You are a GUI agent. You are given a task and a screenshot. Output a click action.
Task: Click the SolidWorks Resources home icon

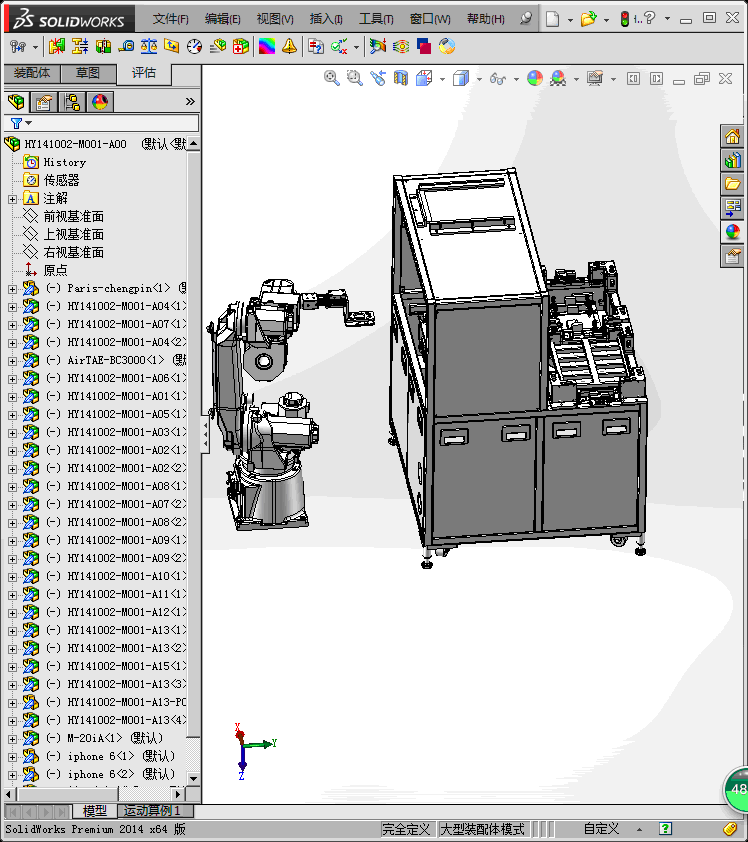pyautogui.click(x=733, y=137)
